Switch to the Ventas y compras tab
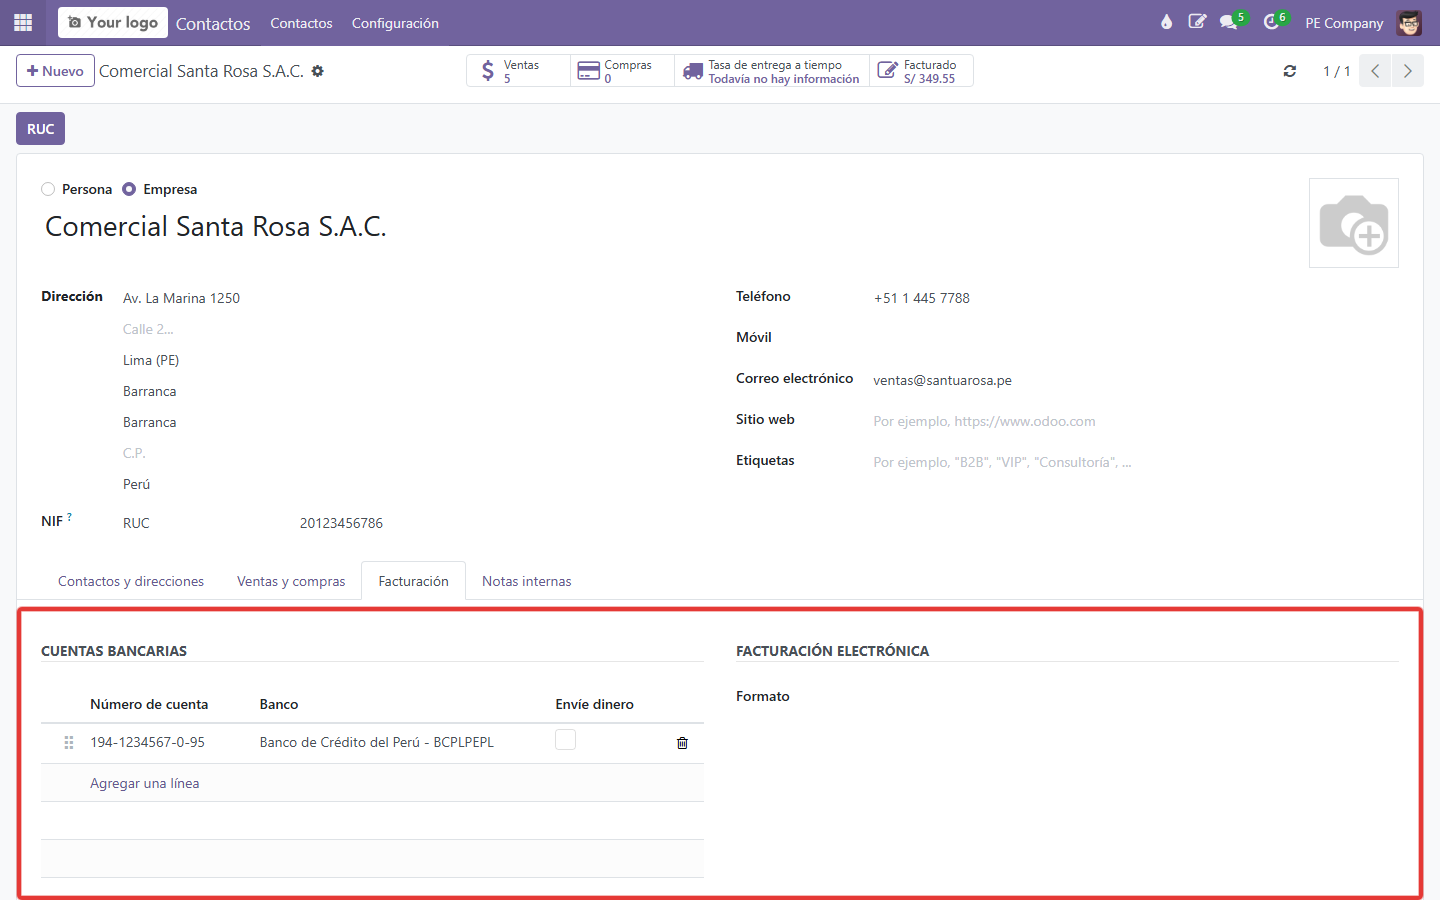 291,581
